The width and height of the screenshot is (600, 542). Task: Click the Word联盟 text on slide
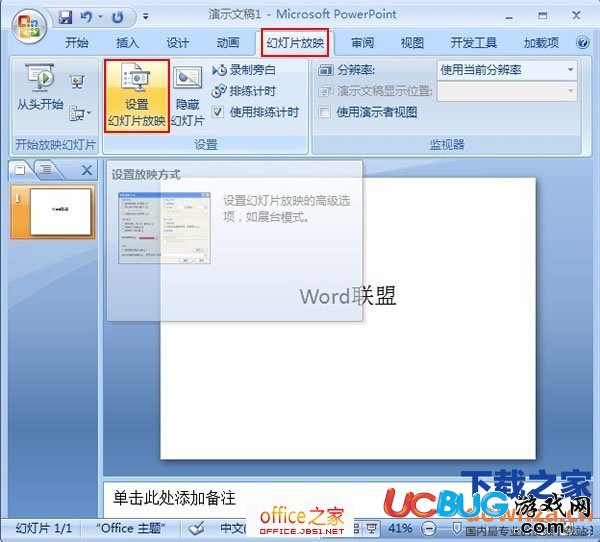click(x=347, y=296)
